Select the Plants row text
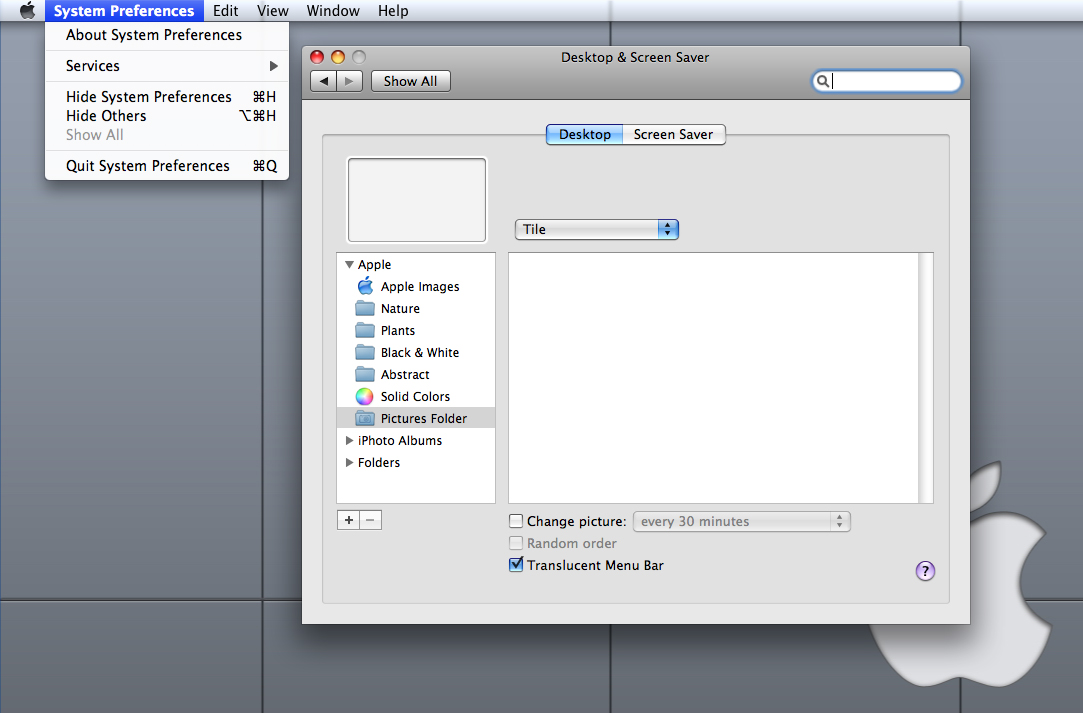This screenshot has height=713, width=1083. pos(398,331)
